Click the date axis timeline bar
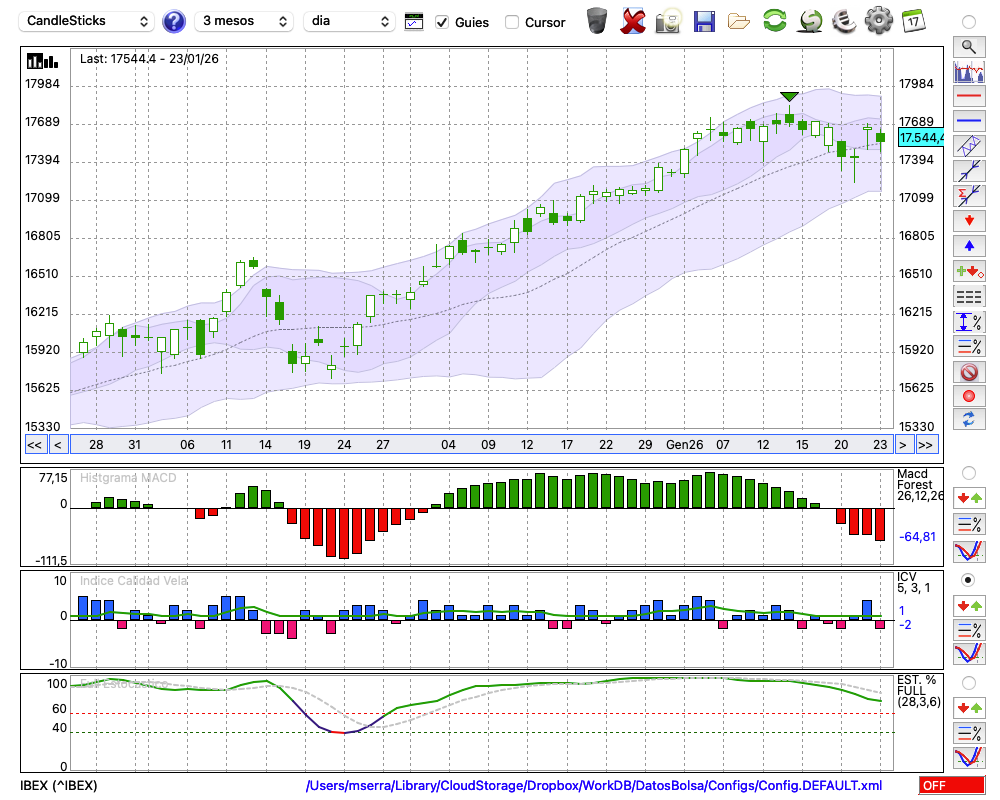Screen dimensions: 1000x800 [x=481, y=445]
